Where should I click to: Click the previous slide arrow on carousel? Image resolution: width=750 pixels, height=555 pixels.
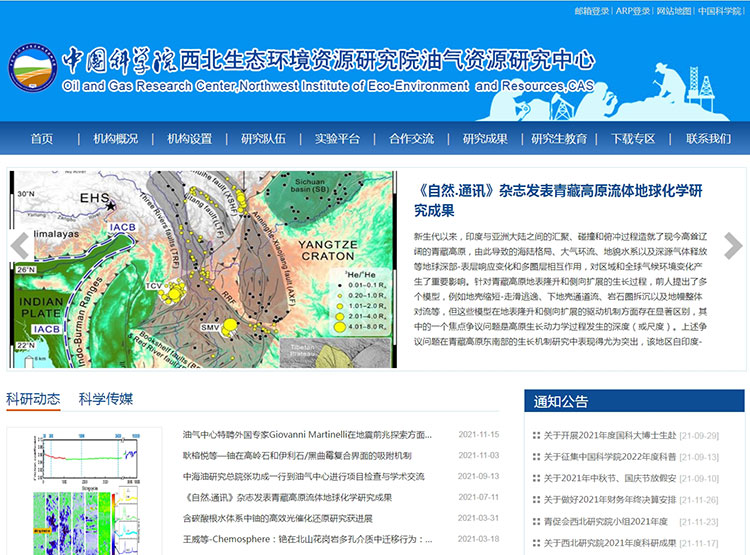click(19, 245)
